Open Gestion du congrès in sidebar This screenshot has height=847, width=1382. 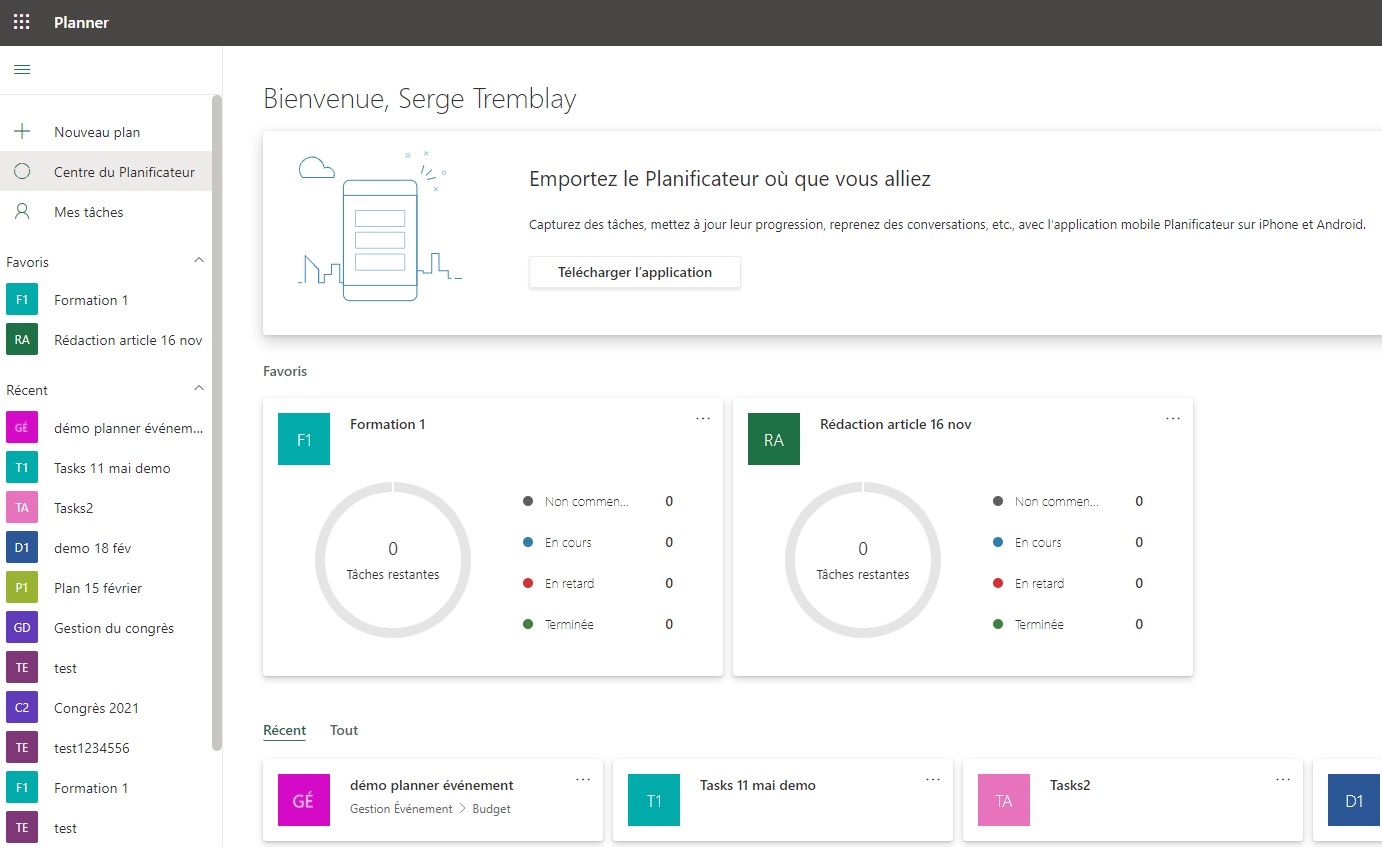click(106, 628)
